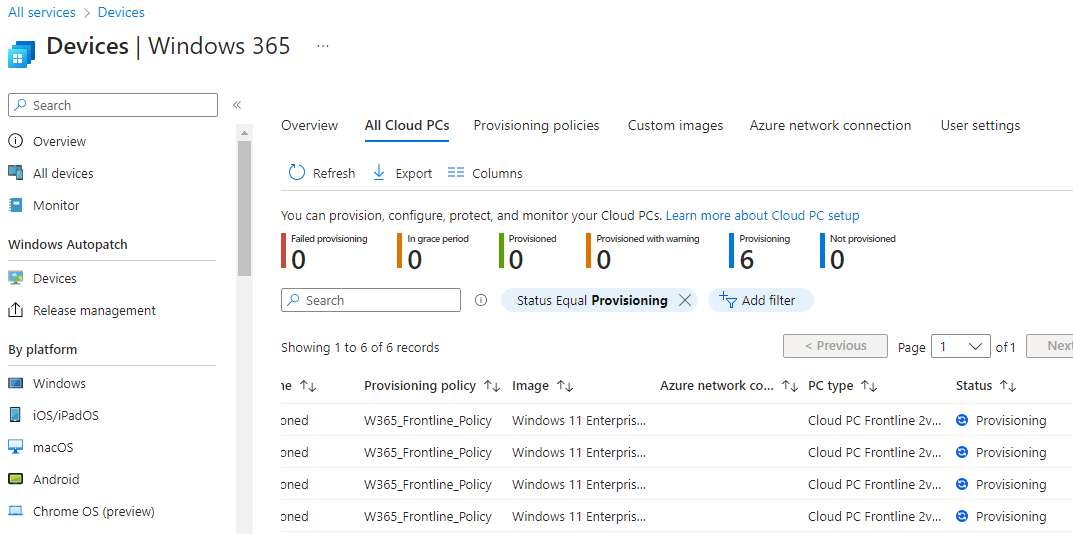1073x534 pixels.
Task: Select All devices in the sidebar
Action: (63, 173)
